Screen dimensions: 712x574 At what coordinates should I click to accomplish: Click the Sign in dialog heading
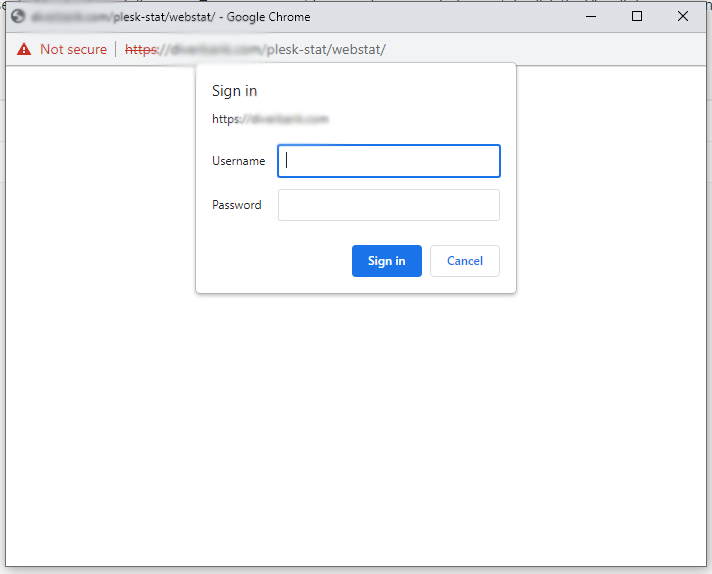coord(234,91)
